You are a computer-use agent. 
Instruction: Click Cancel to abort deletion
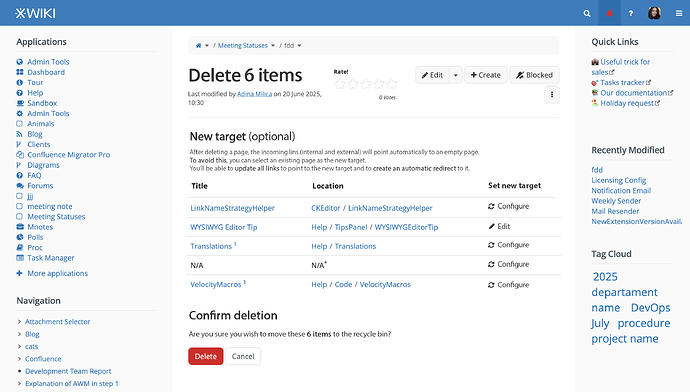tap(243, 356)
